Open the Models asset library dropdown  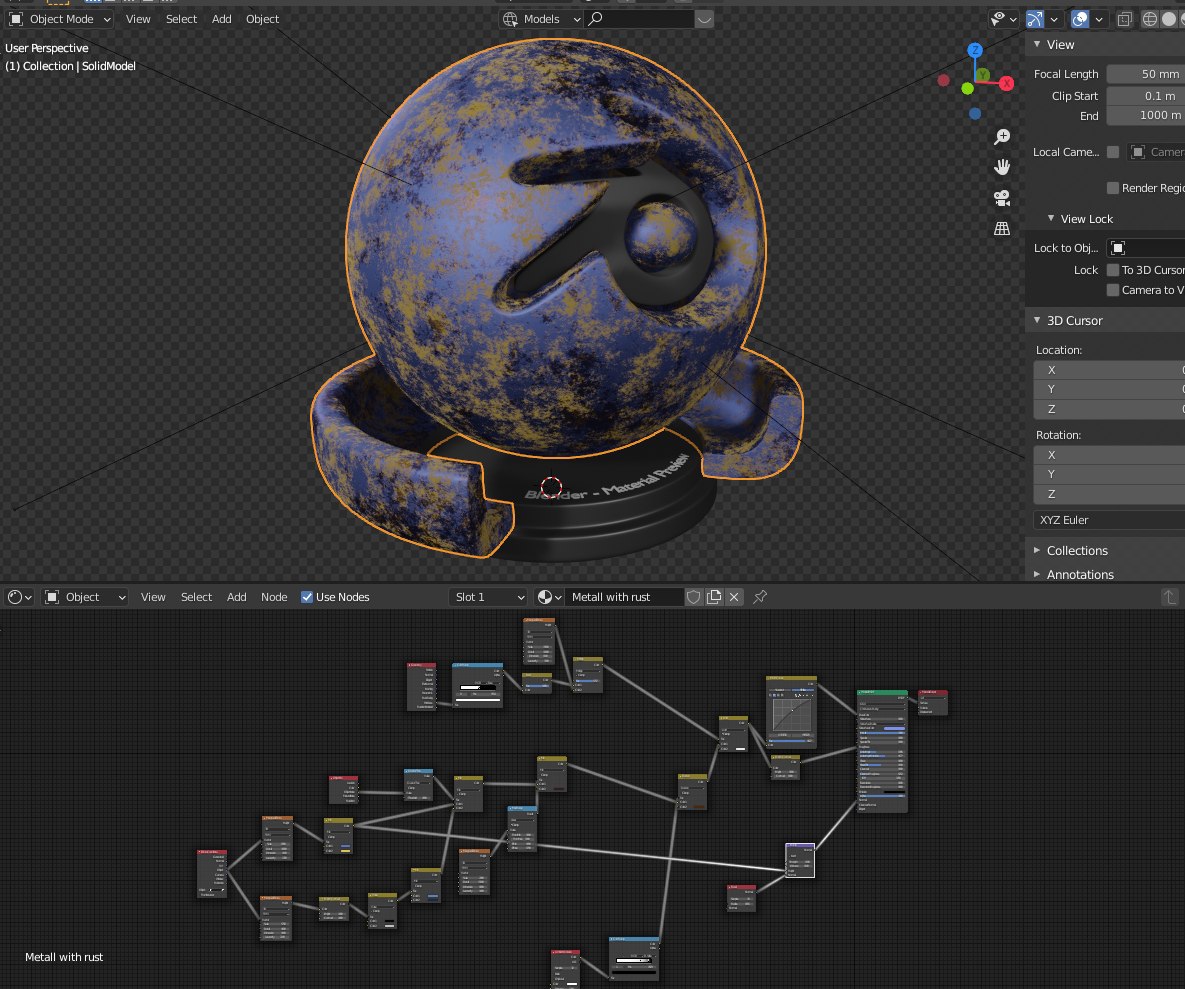pos(541,19)
